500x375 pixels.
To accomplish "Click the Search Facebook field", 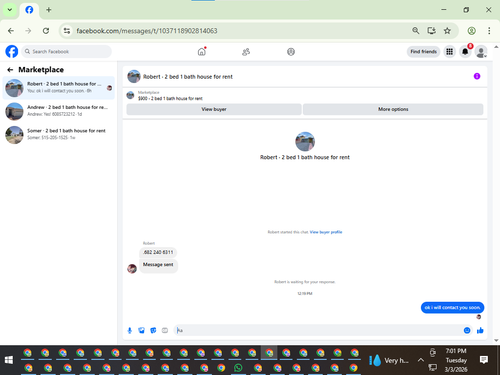I will pos(67,52).
